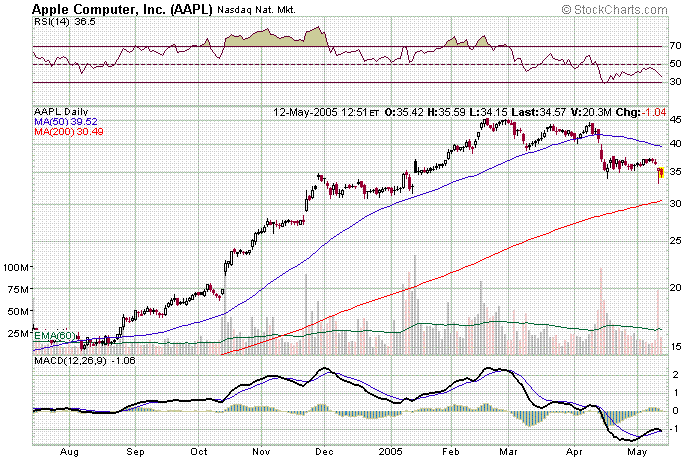Click the Feb month label
The image size is (700, 462).
click(450, 452)
